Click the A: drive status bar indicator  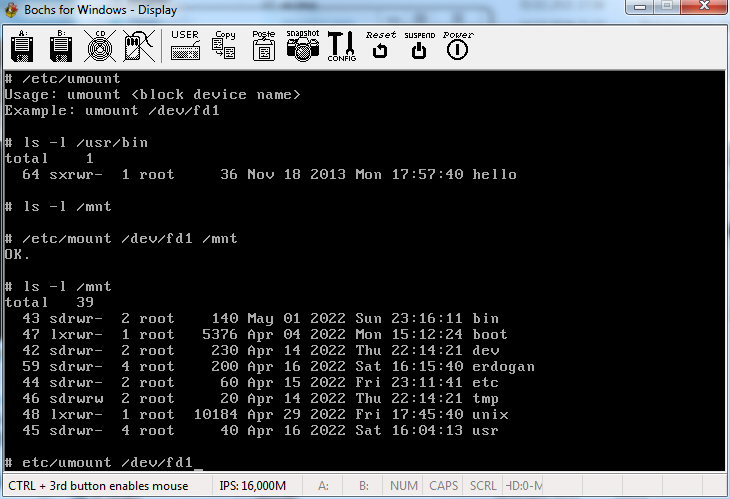click(324, 487)
